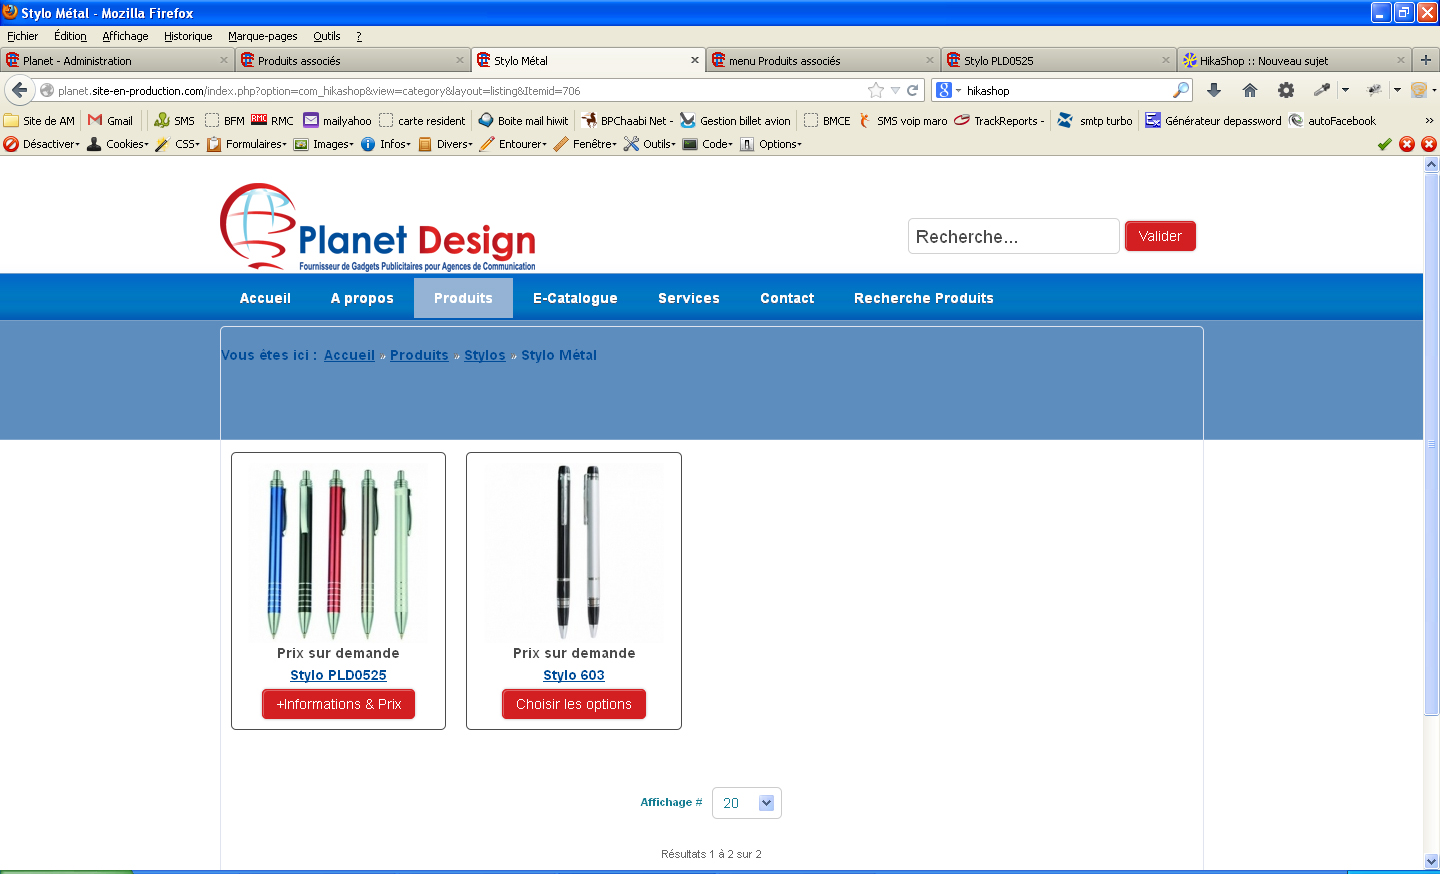This screenshot has width=1440, height=874.
Task: Go to Recherche Produits in the navigation bar
Action: pyautogui.click(x=924, y=298)
